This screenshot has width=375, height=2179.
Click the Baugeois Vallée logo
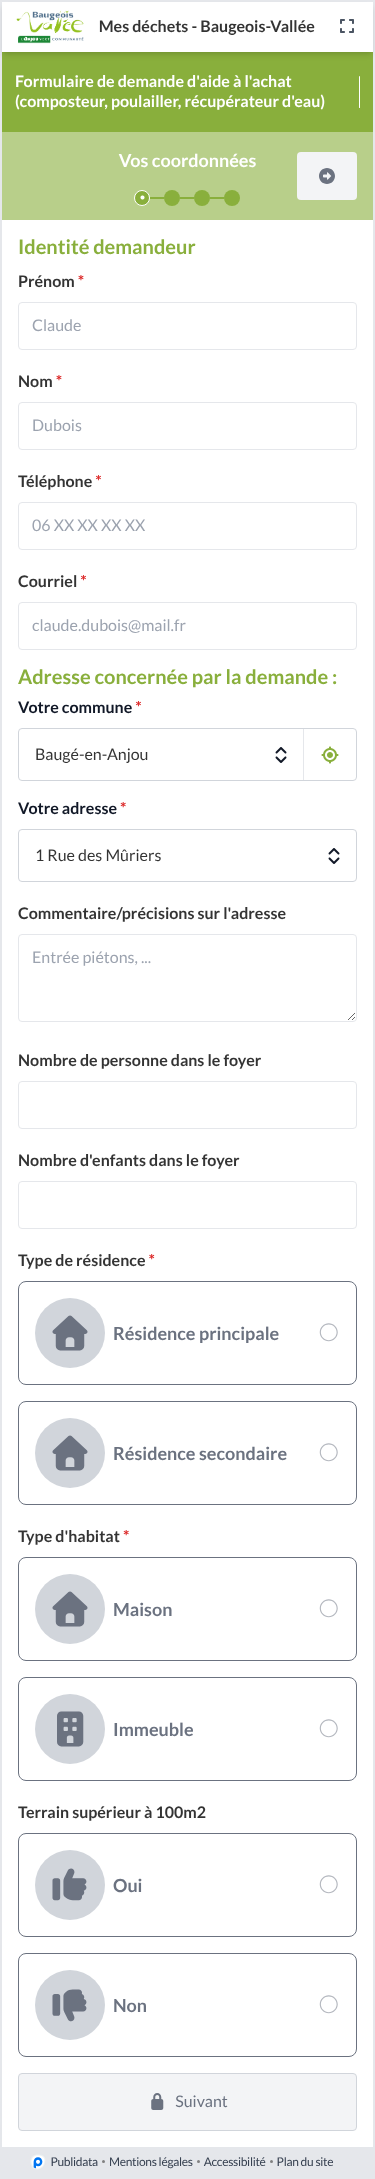(x=50, y=27)
